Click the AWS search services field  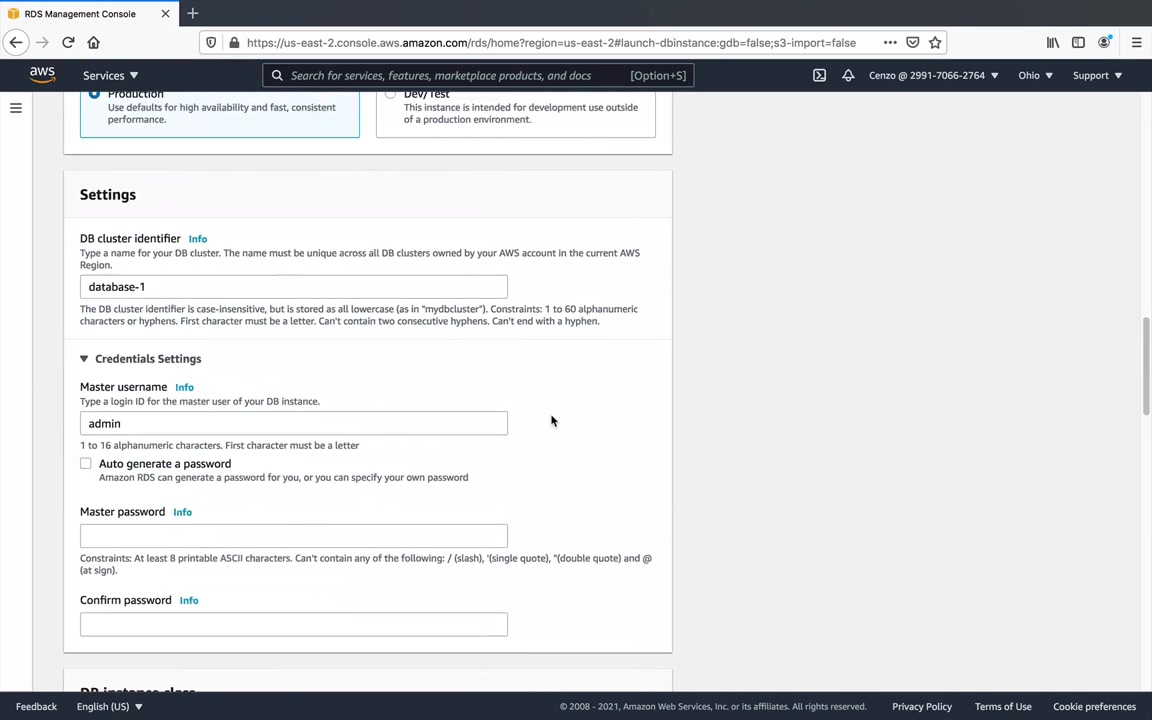click(478, 76)
